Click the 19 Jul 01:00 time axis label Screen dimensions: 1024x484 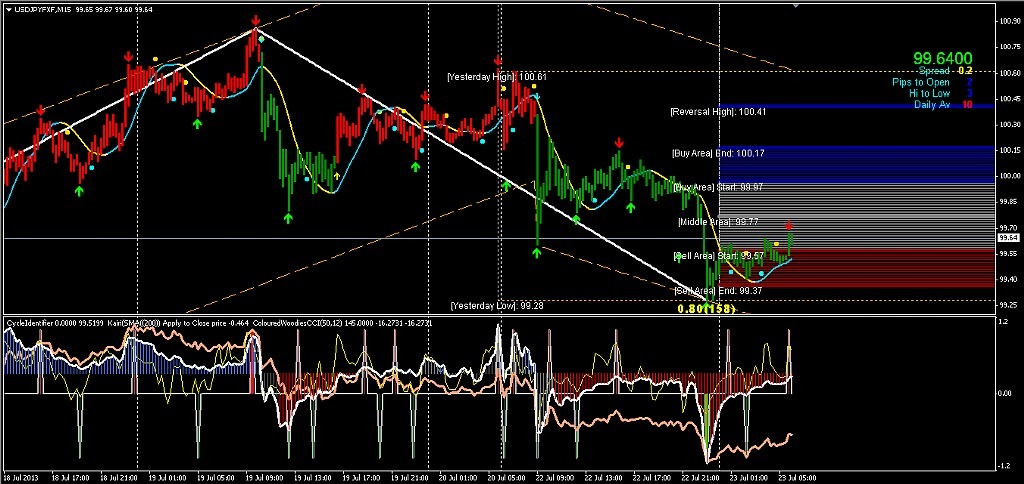coord(169,477)
